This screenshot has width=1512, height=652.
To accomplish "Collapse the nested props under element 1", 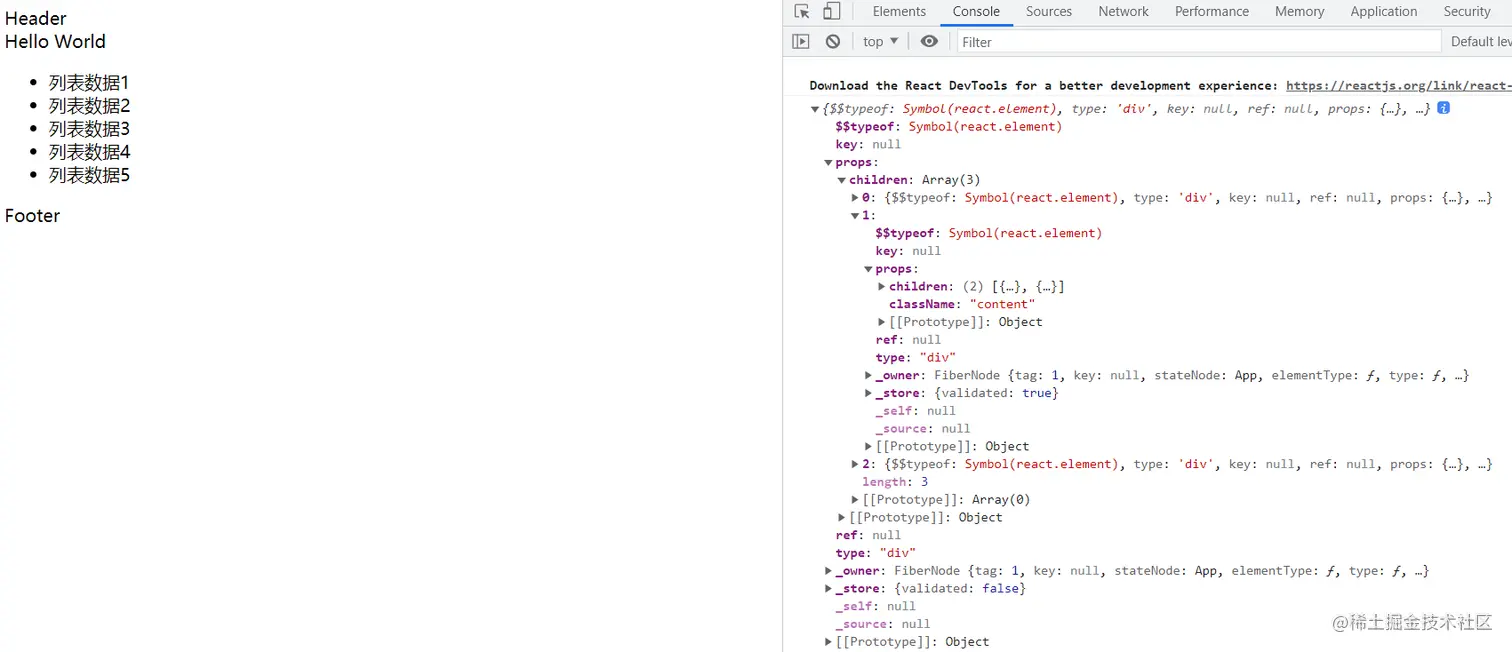I will pos(868,269).
